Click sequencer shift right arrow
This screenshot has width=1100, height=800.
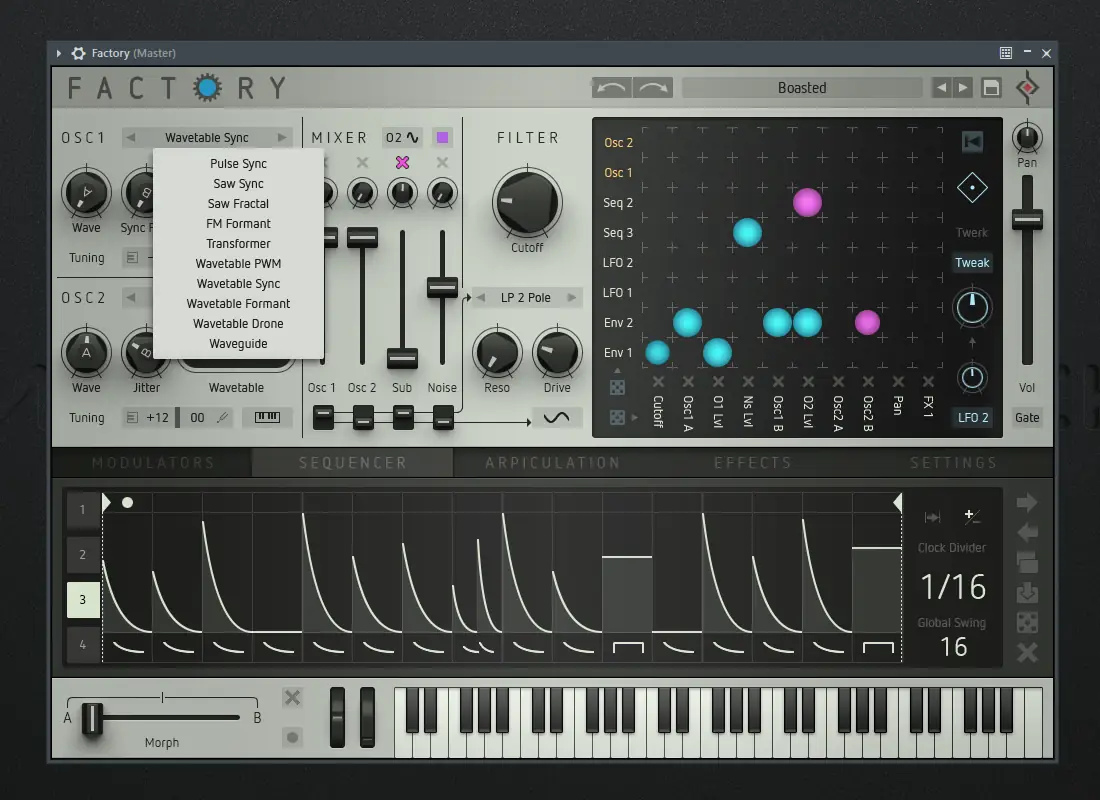[x=1027, y=502]
